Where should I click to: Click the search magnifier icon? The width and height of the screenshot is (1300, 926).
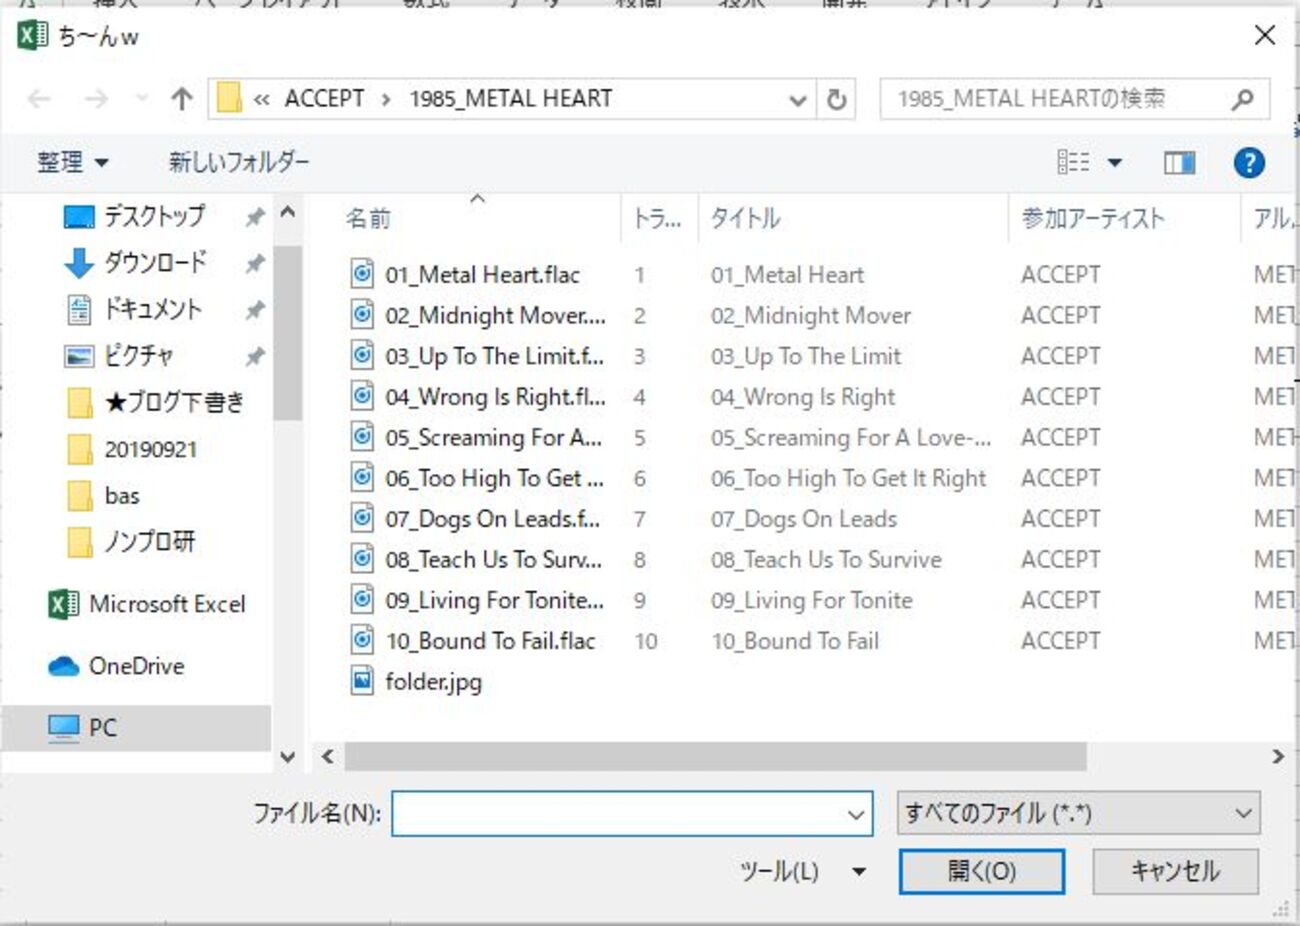click(x=1242, y=99)
